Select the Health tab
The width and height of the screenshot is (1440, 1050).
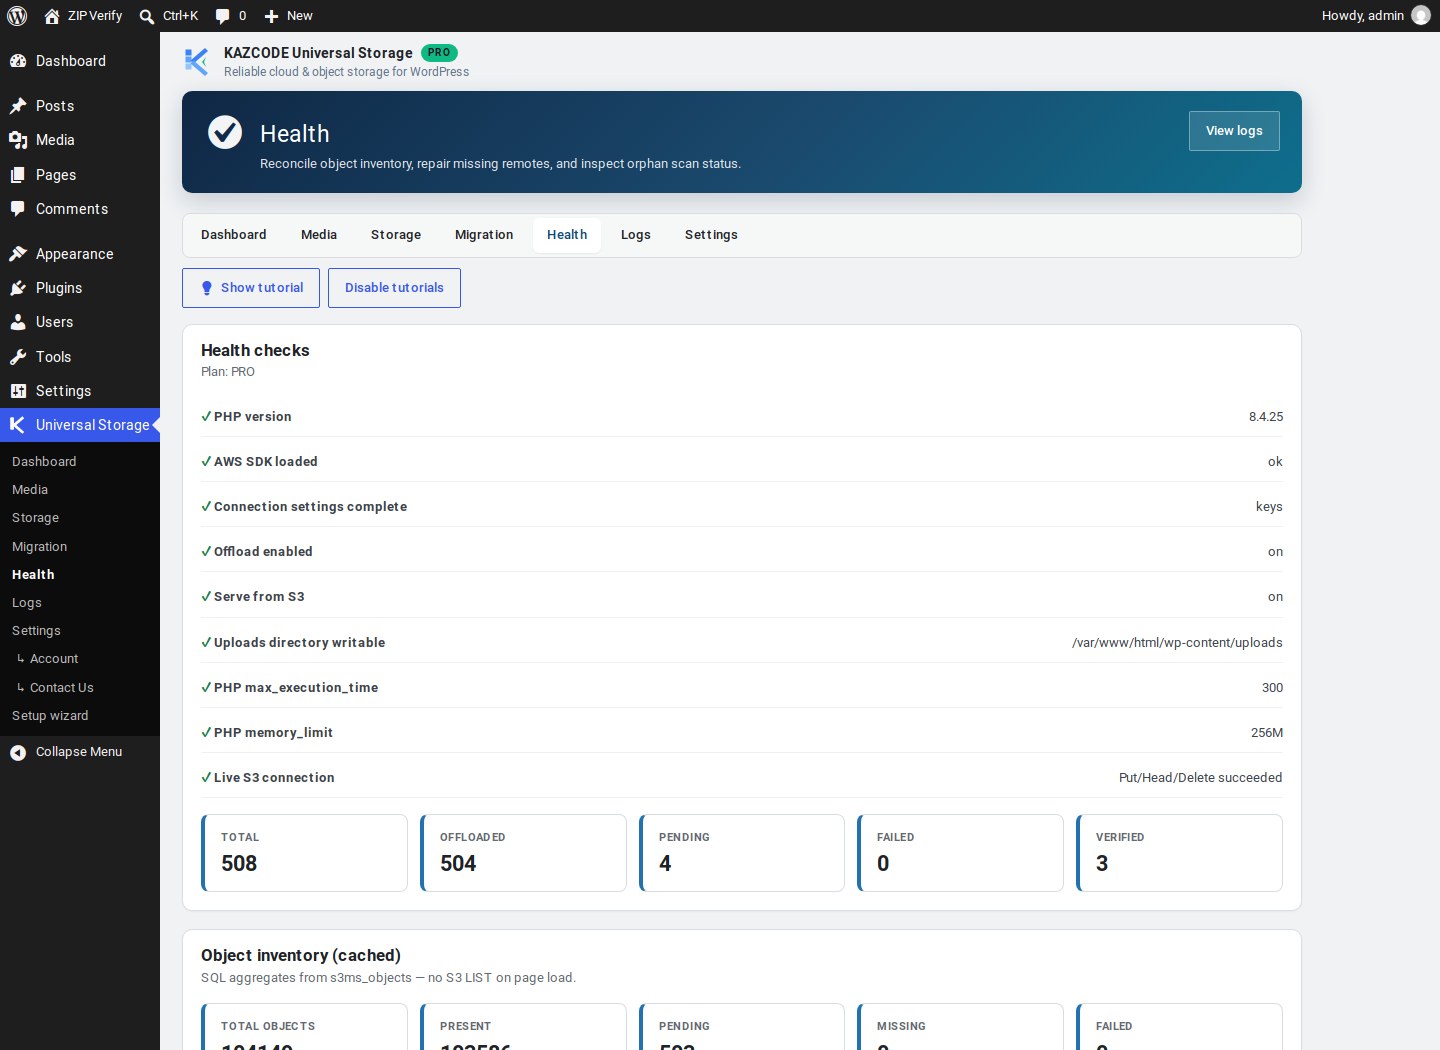click(x=567, y=235)
